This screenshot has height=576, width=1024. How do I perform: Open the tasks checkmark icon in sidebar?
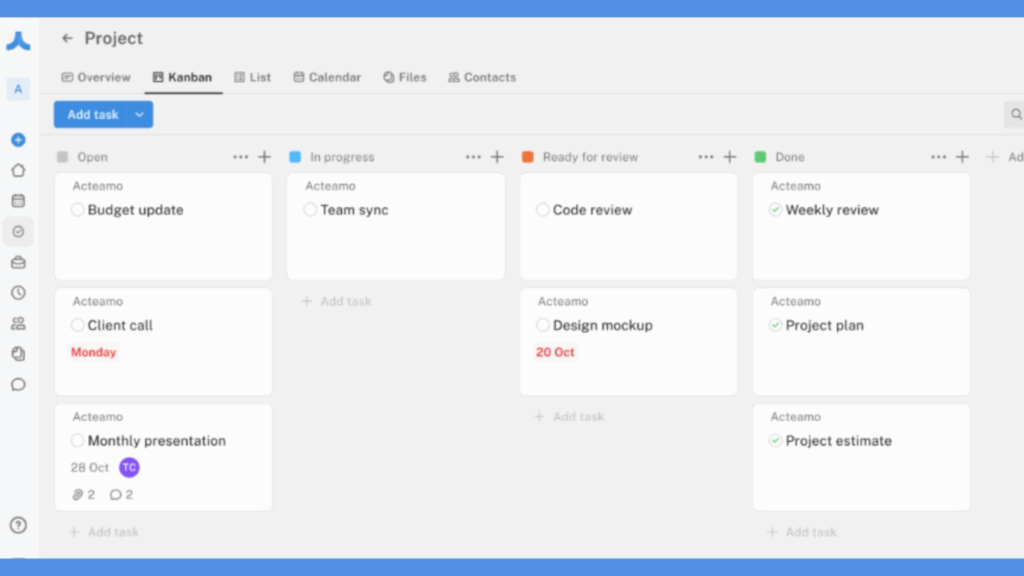[x=18, y=232]
